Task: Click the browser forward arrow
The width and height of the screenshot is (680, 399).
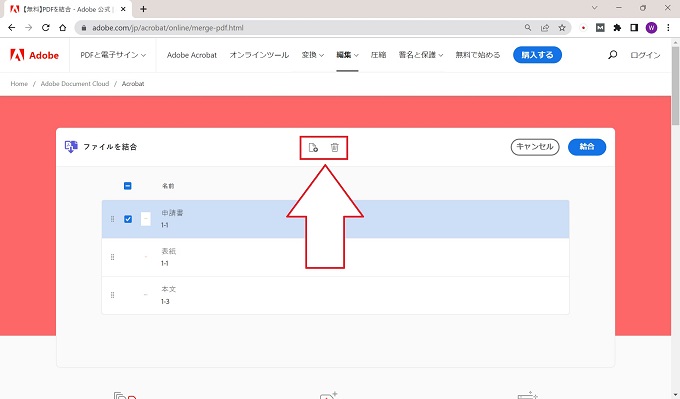Action: 29,28
